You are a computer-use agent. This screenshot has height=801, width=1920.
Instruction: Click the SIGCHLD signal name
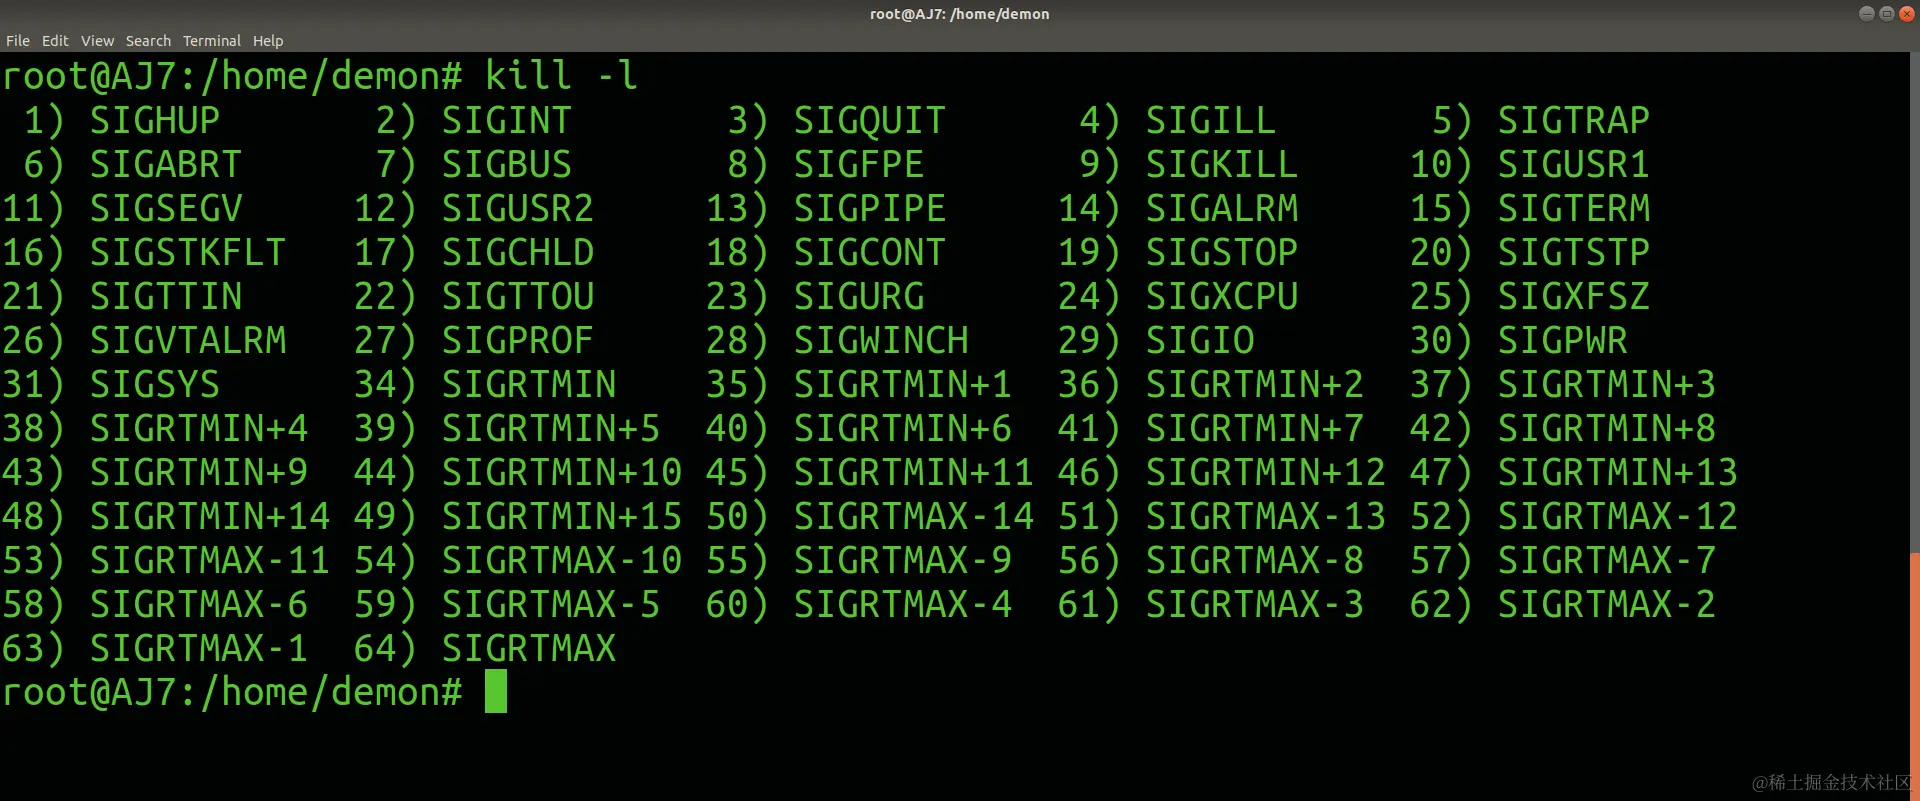coord(517,252)
